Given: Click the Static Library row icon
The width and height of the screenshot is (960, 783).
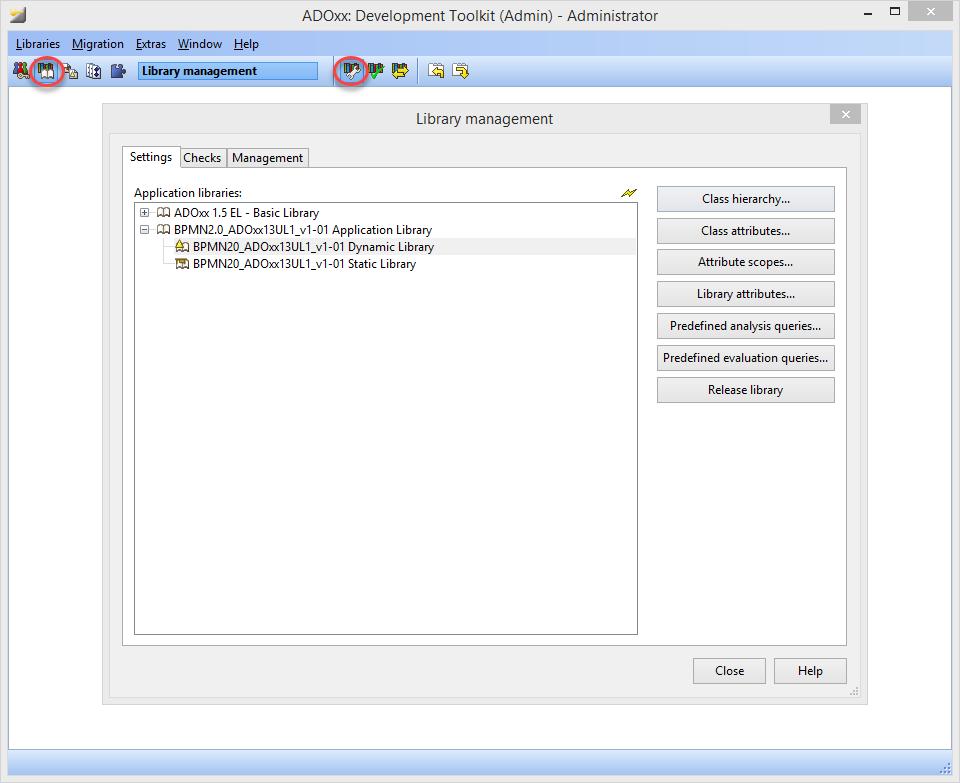Looking at the screenshot, I should 182,264.
